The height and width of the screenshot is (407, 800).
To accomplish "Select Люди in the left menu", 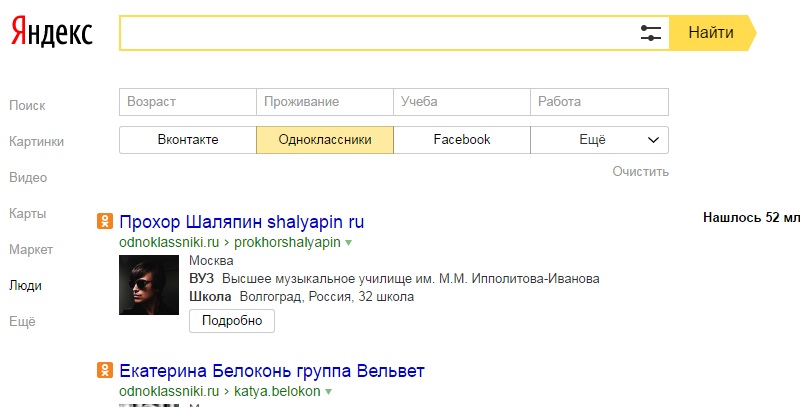I will tap(26, 286).
